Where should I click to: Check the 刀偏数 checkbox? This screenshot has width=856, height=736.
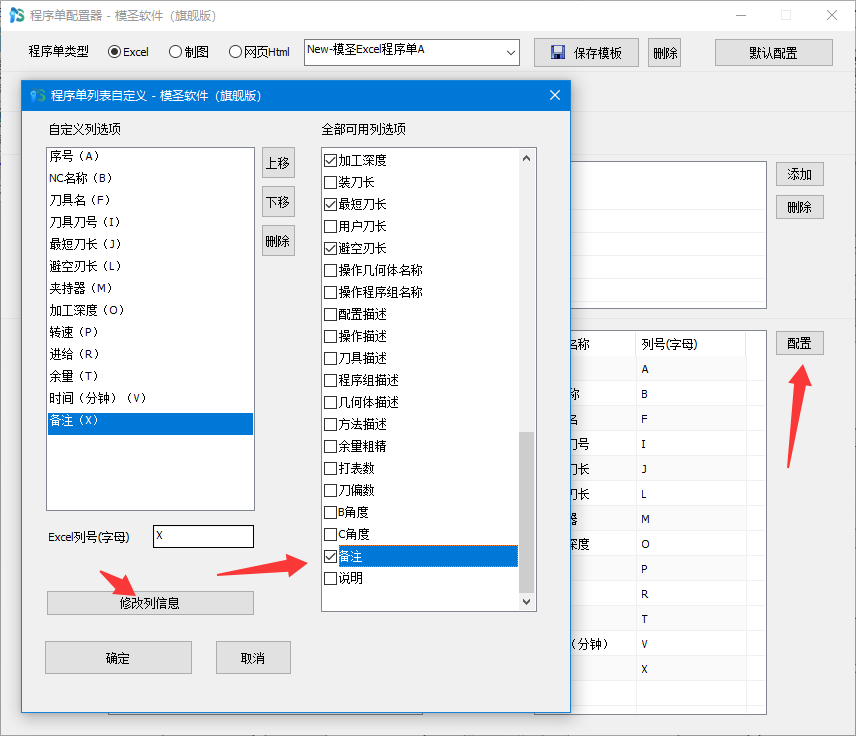[330, 490]
